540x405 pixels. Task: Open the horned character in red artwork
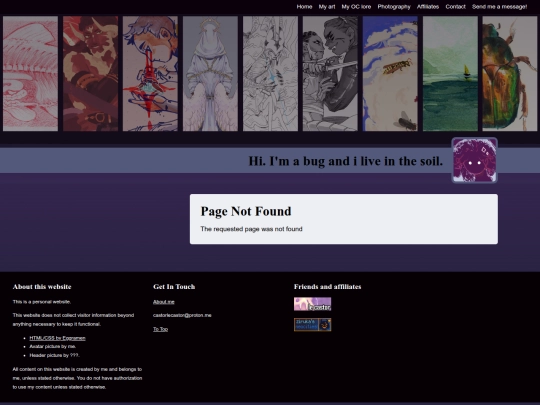coord(90,73)
